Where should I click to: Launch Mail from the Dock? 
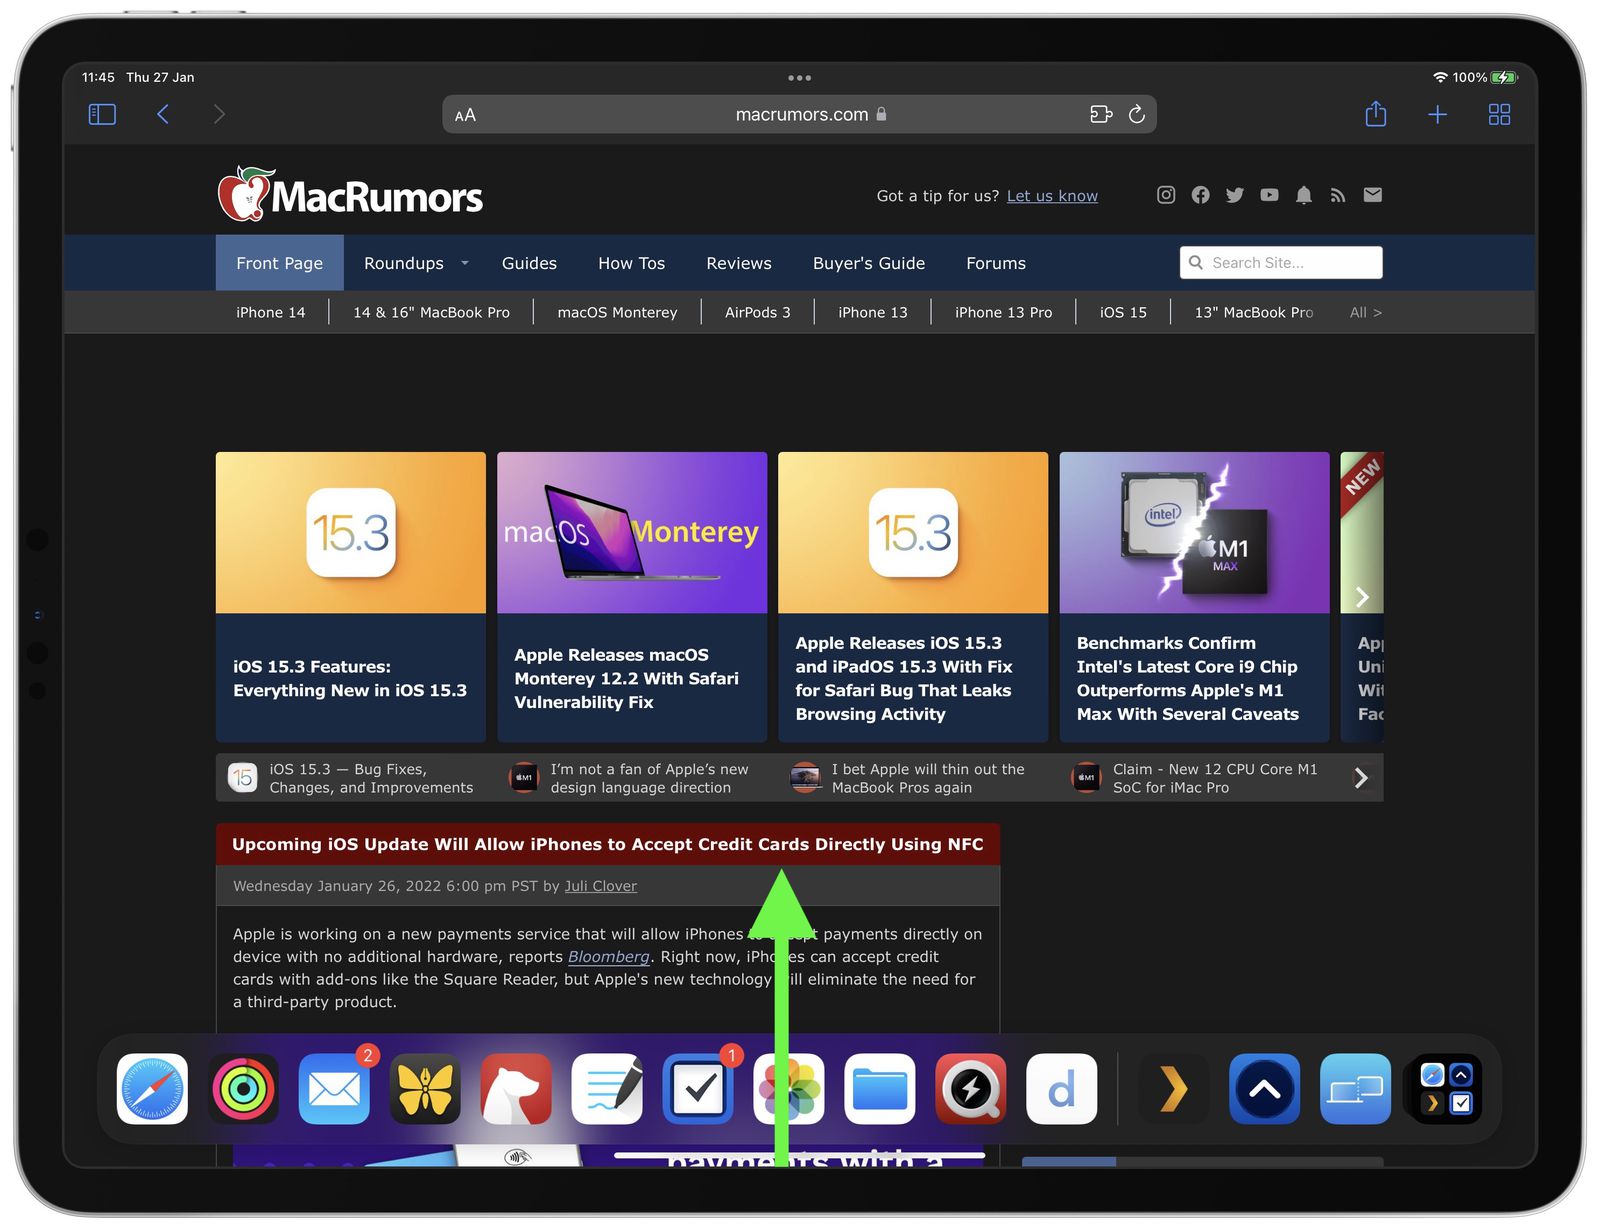pyautogui.click(x=334, y=1089)
